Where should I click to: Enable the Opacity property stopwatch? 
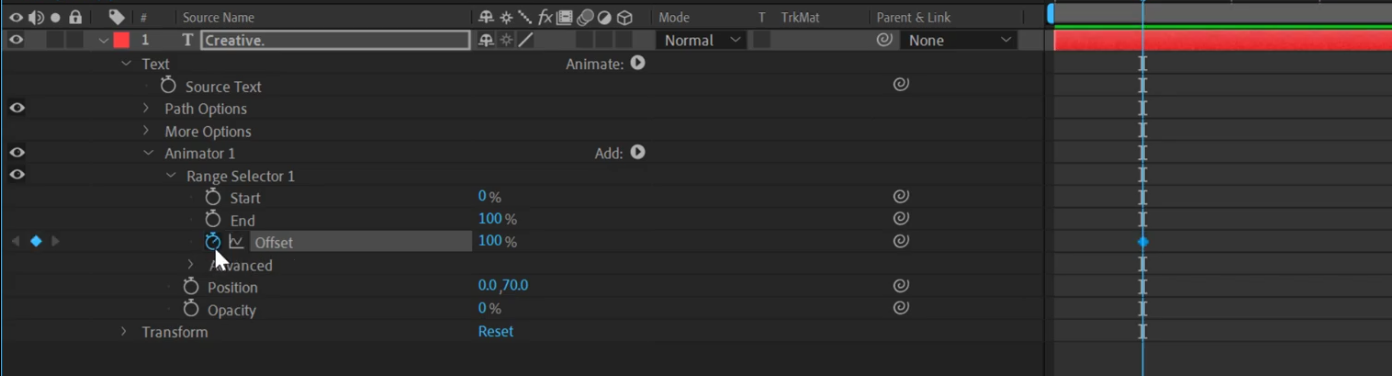[x=190, y=309]
